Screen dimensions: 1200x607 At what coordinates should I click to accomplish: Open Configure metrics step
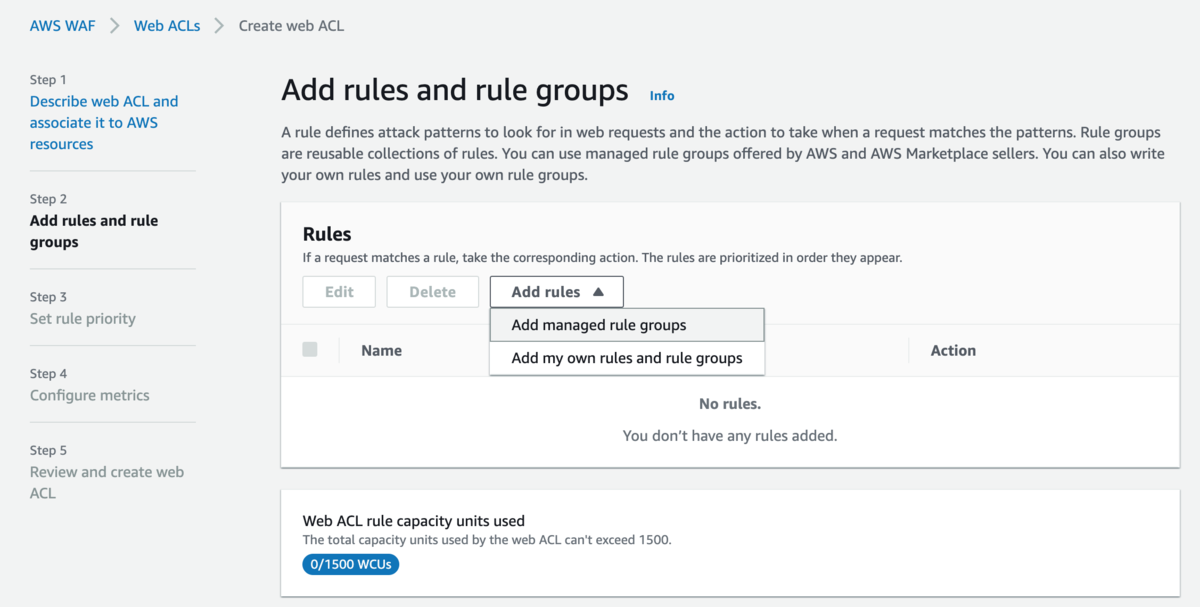[x=90, y=395]
